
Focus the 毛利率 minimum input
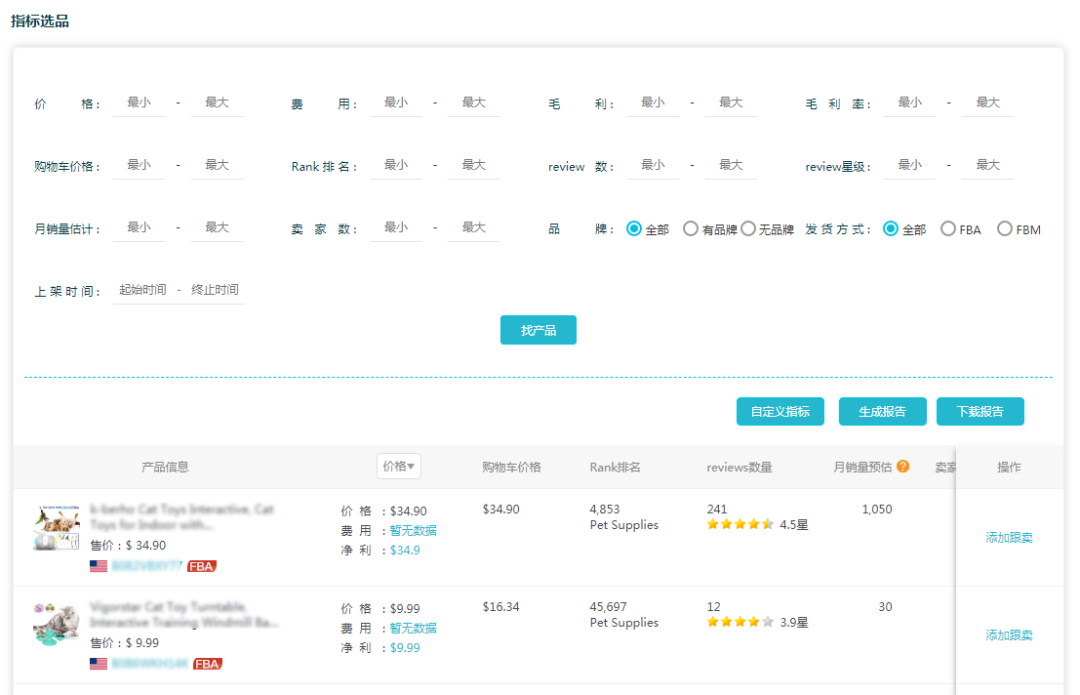point(910,103)
